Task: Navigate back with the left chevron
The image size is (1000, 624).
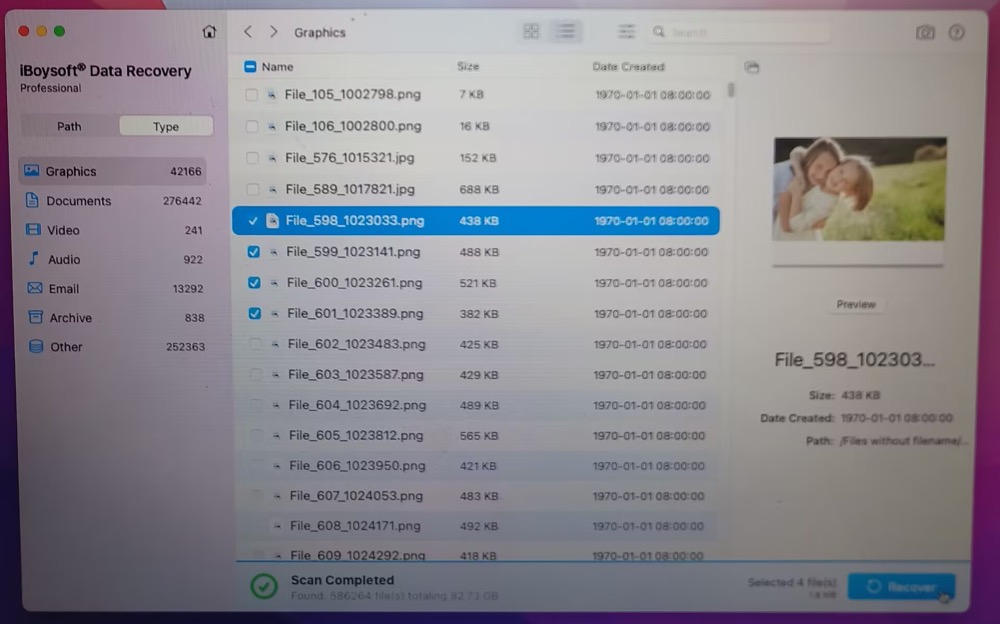Action: click(x=248, y=31)
